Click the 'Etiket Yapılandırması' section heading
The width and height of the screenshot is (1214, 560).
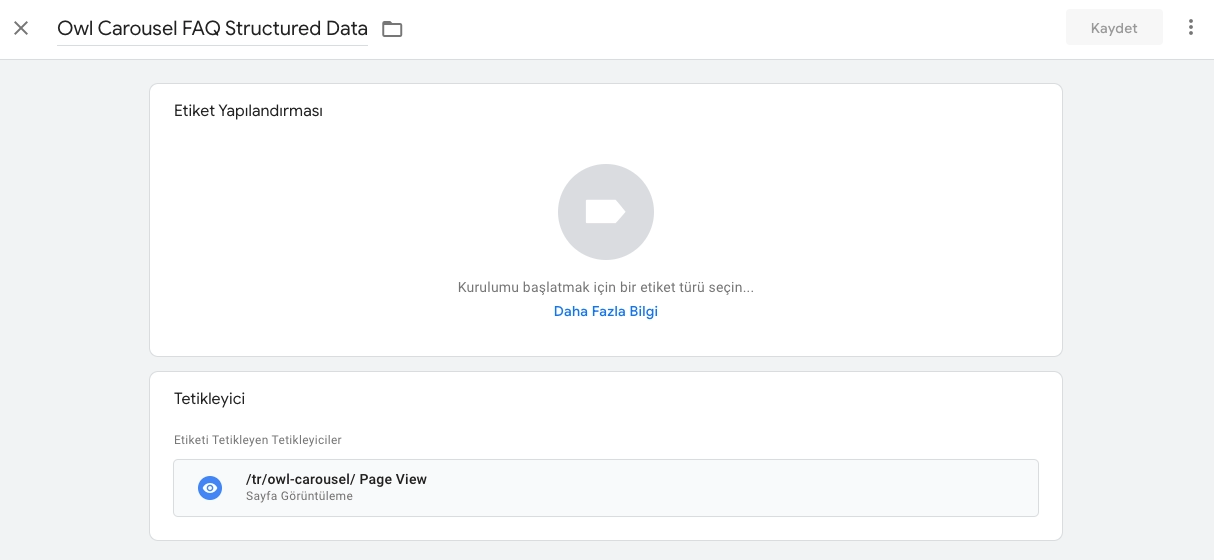(x=248, y=111)
